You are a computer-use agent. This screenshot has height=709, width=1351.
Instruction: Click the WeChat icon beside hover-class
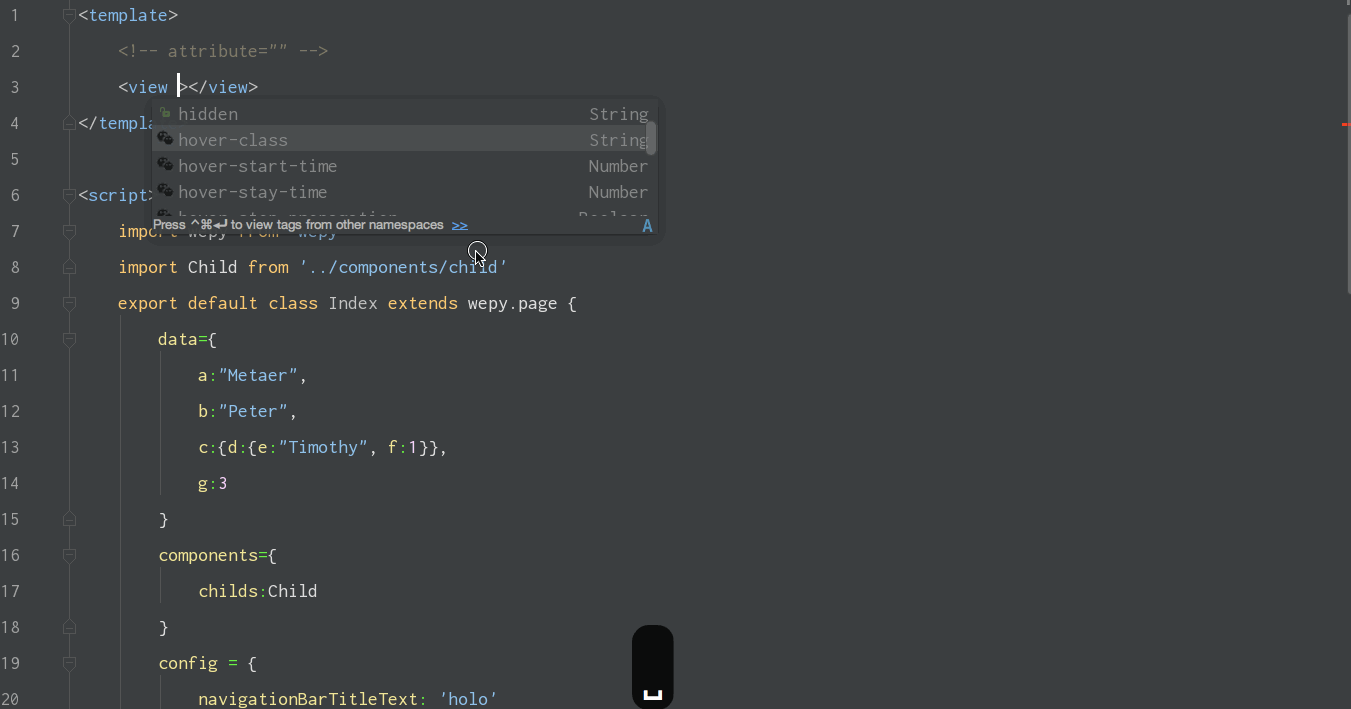[x=165, y=139]
